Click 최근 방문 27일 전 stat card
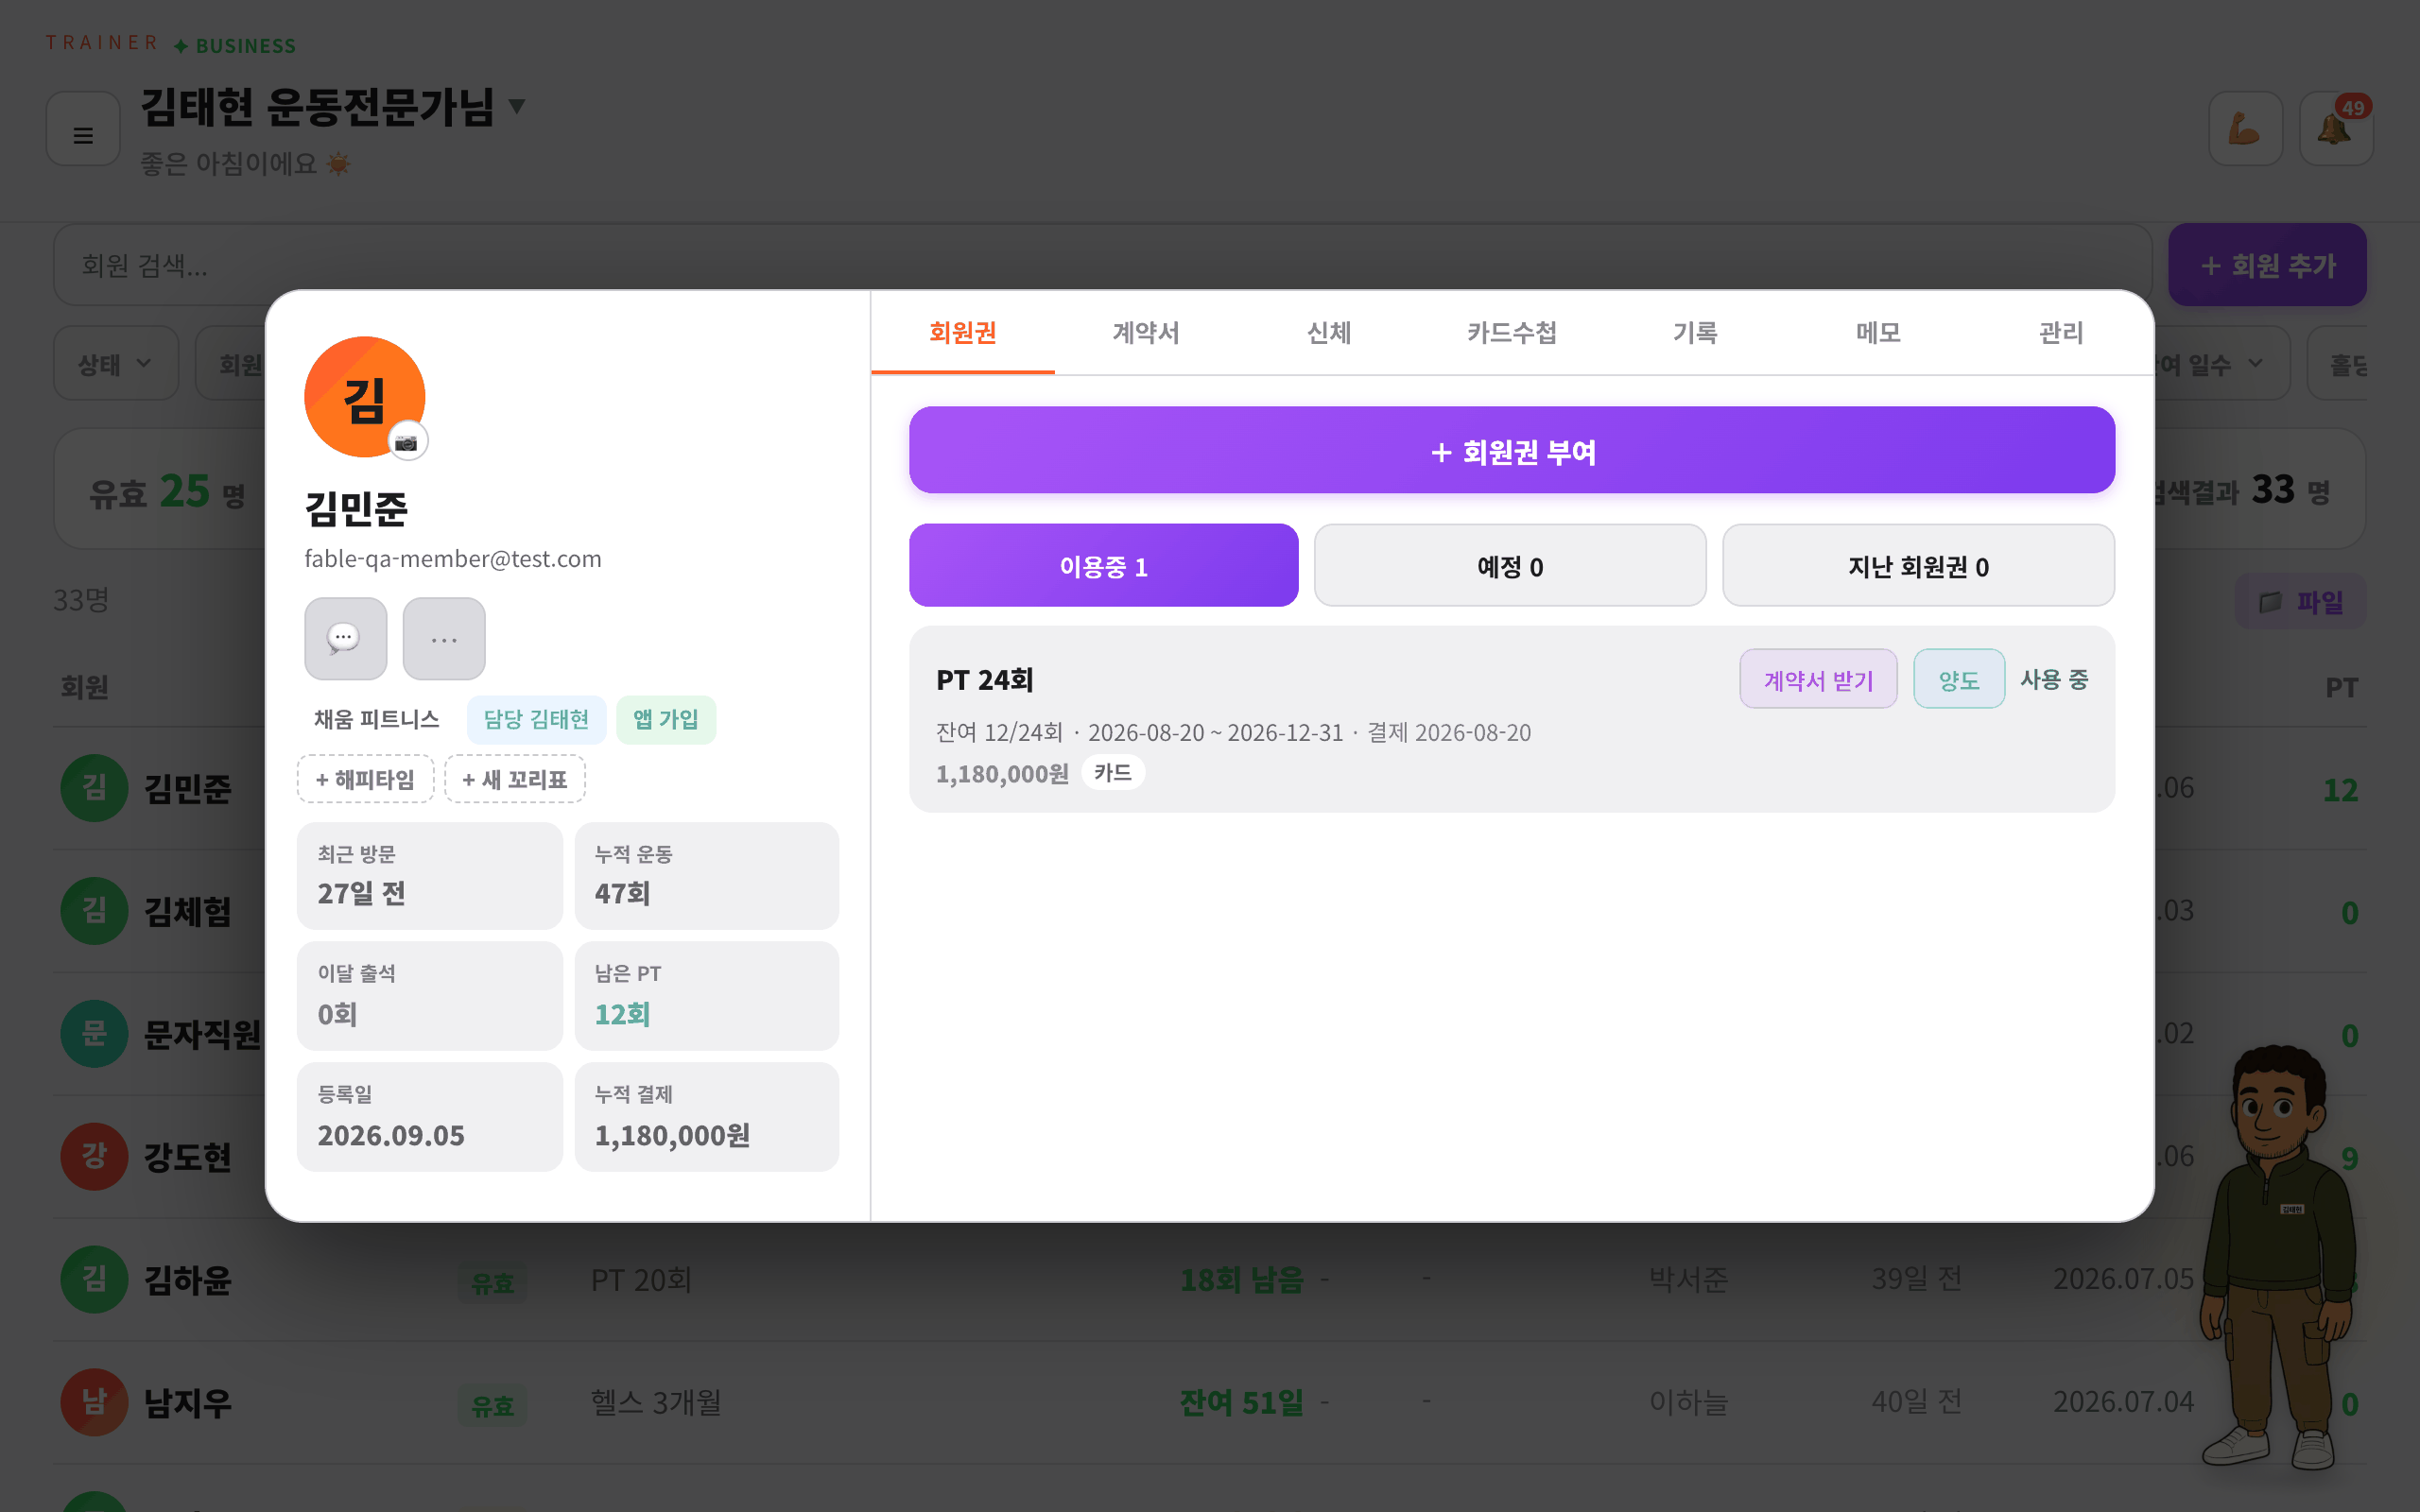This screenshot has height=1512, width=2420. (x=430, y=876)
